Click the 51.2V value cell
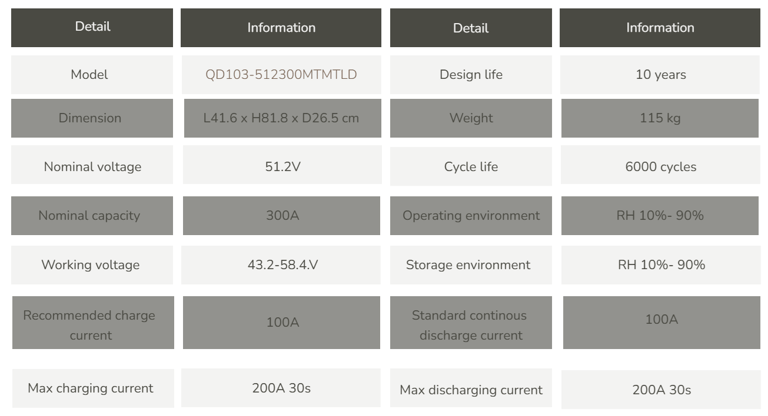The width and height of the screenshot is (768, 416). point(282,165)
